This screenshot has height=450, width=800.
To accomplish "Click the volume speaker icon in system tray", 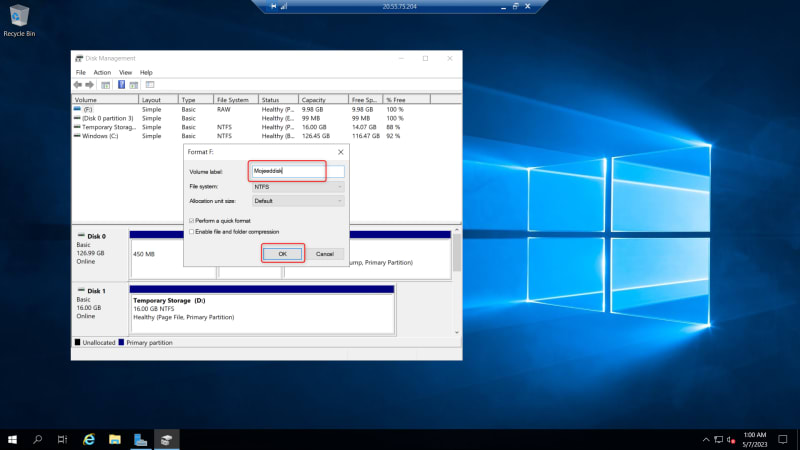I will (731, 439).
